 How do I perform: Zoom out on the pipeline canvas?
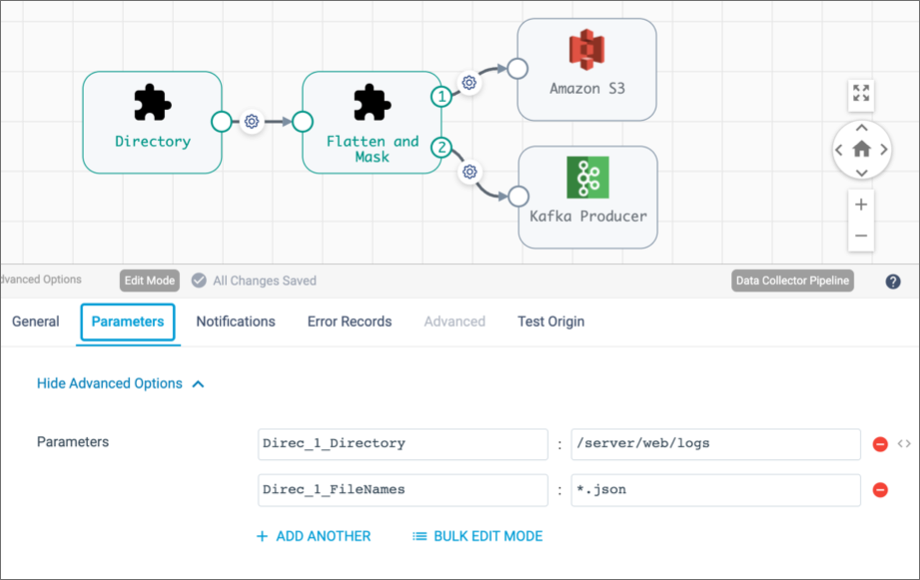pyautogui.click(x=861, y=236)
